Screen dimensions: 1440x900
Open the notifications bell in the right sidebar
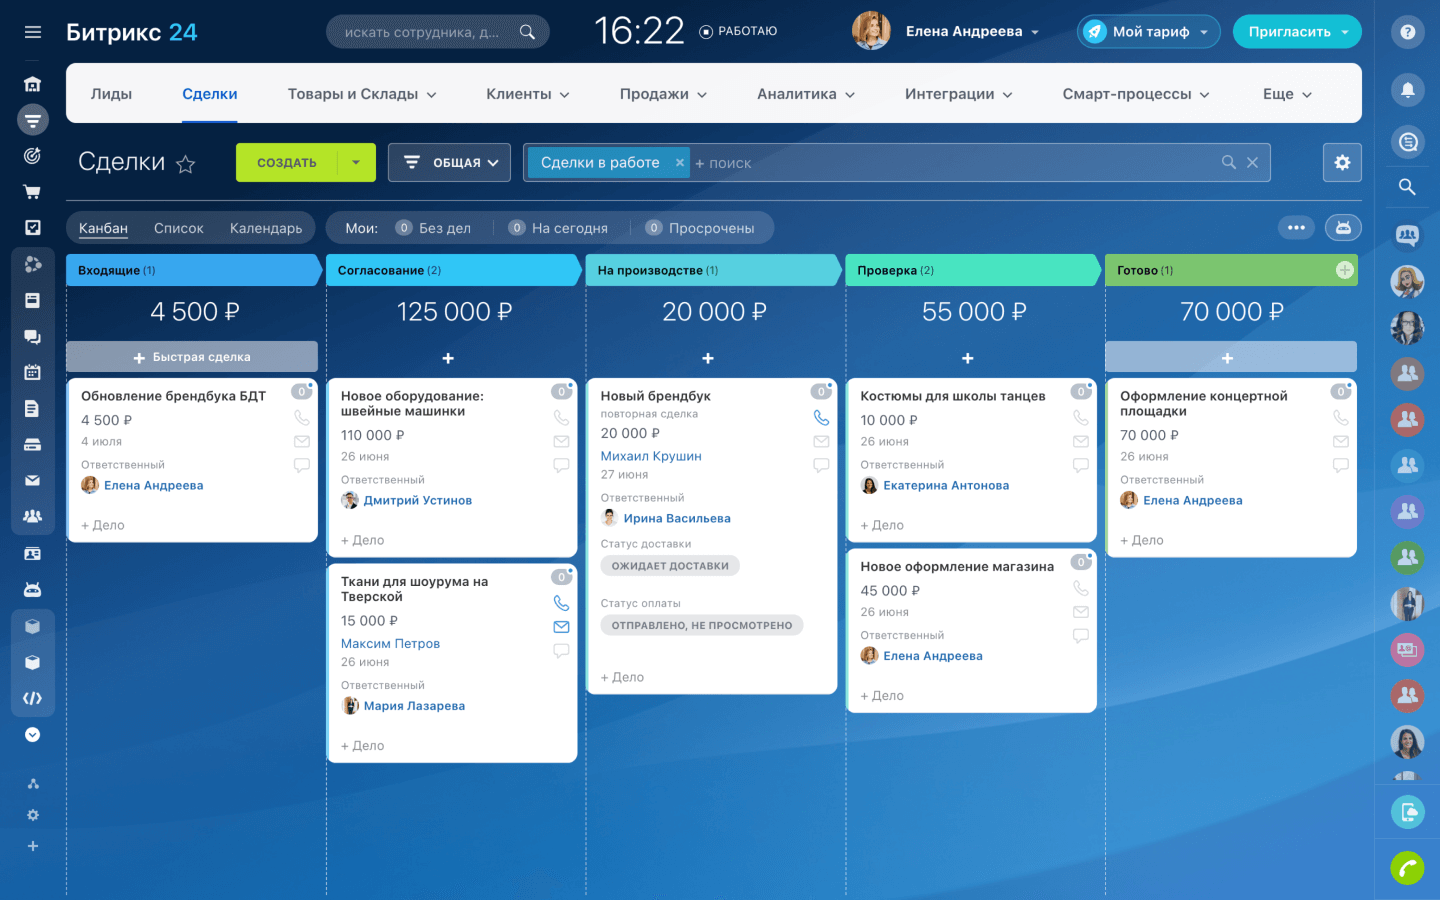click(1407, 90)
